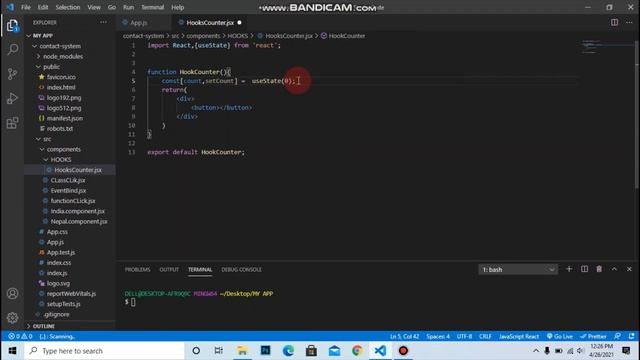Open functionClick.jsx in explorer
The height and width of the screenshot is (360, 640).
pyautogui.click(x=73, y=201)
